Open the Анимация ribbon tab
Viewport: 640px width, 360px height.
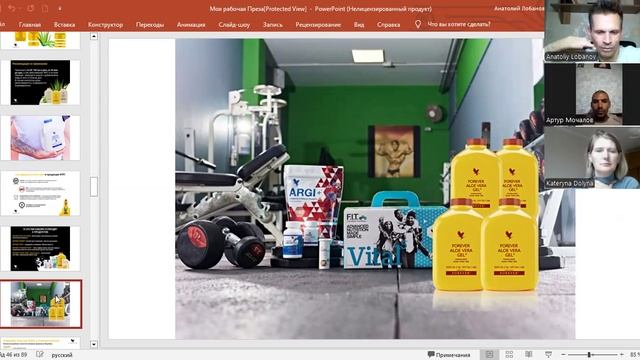tap(191, 24)
